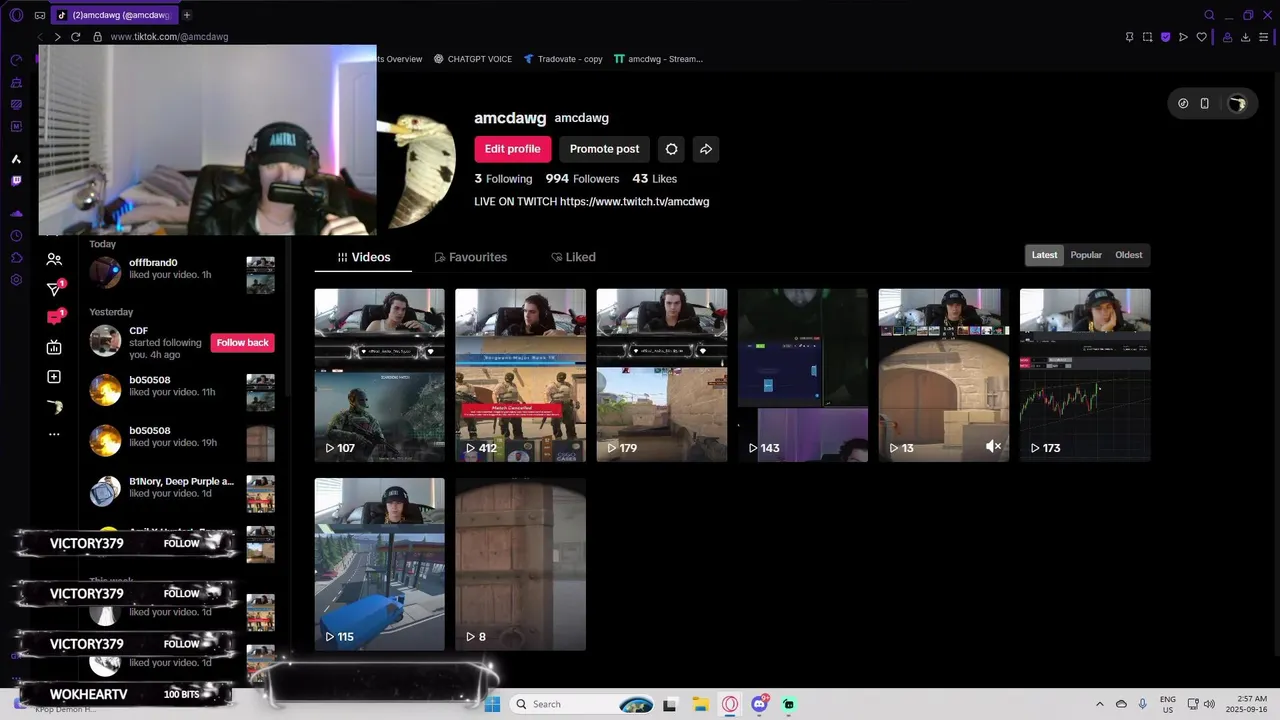Switch to the Videos tab
1280x720 pixels.
click(x=363, y=257)
